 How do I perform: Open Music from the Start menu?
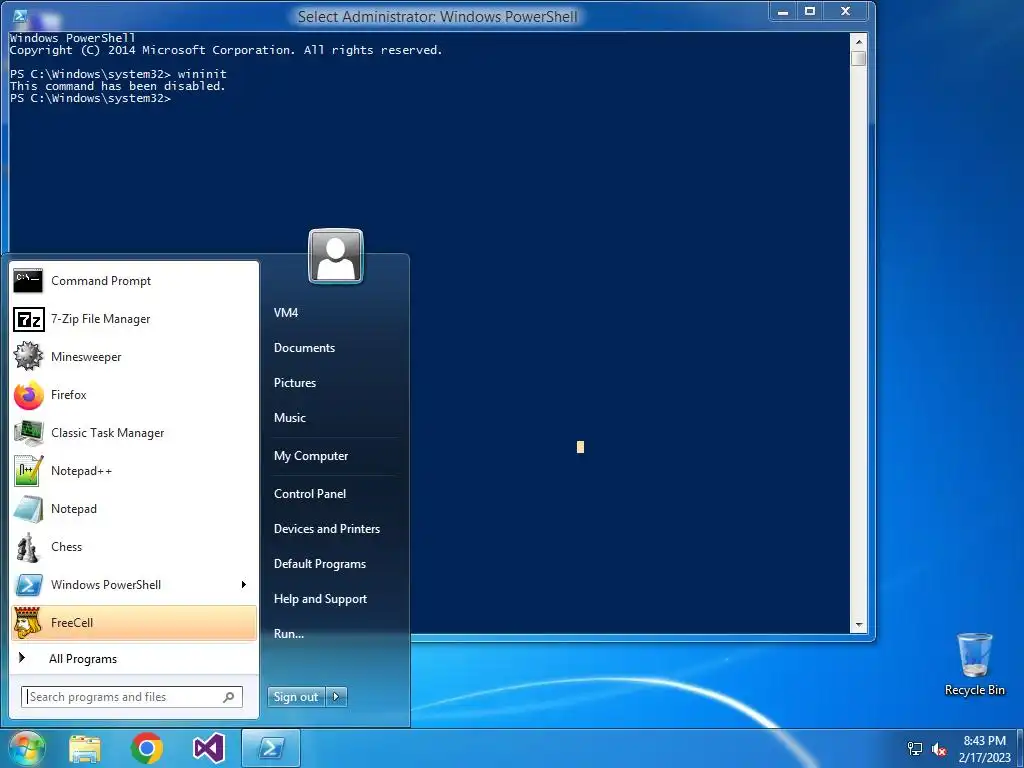(x=290, y=418)
